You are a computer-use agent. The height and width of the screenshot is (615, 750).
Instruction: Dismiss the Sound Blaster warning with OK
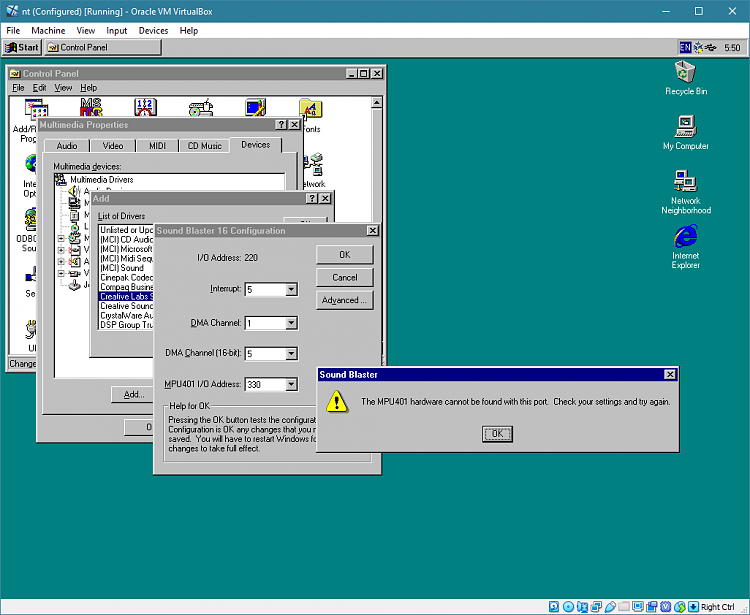point(497,434)
